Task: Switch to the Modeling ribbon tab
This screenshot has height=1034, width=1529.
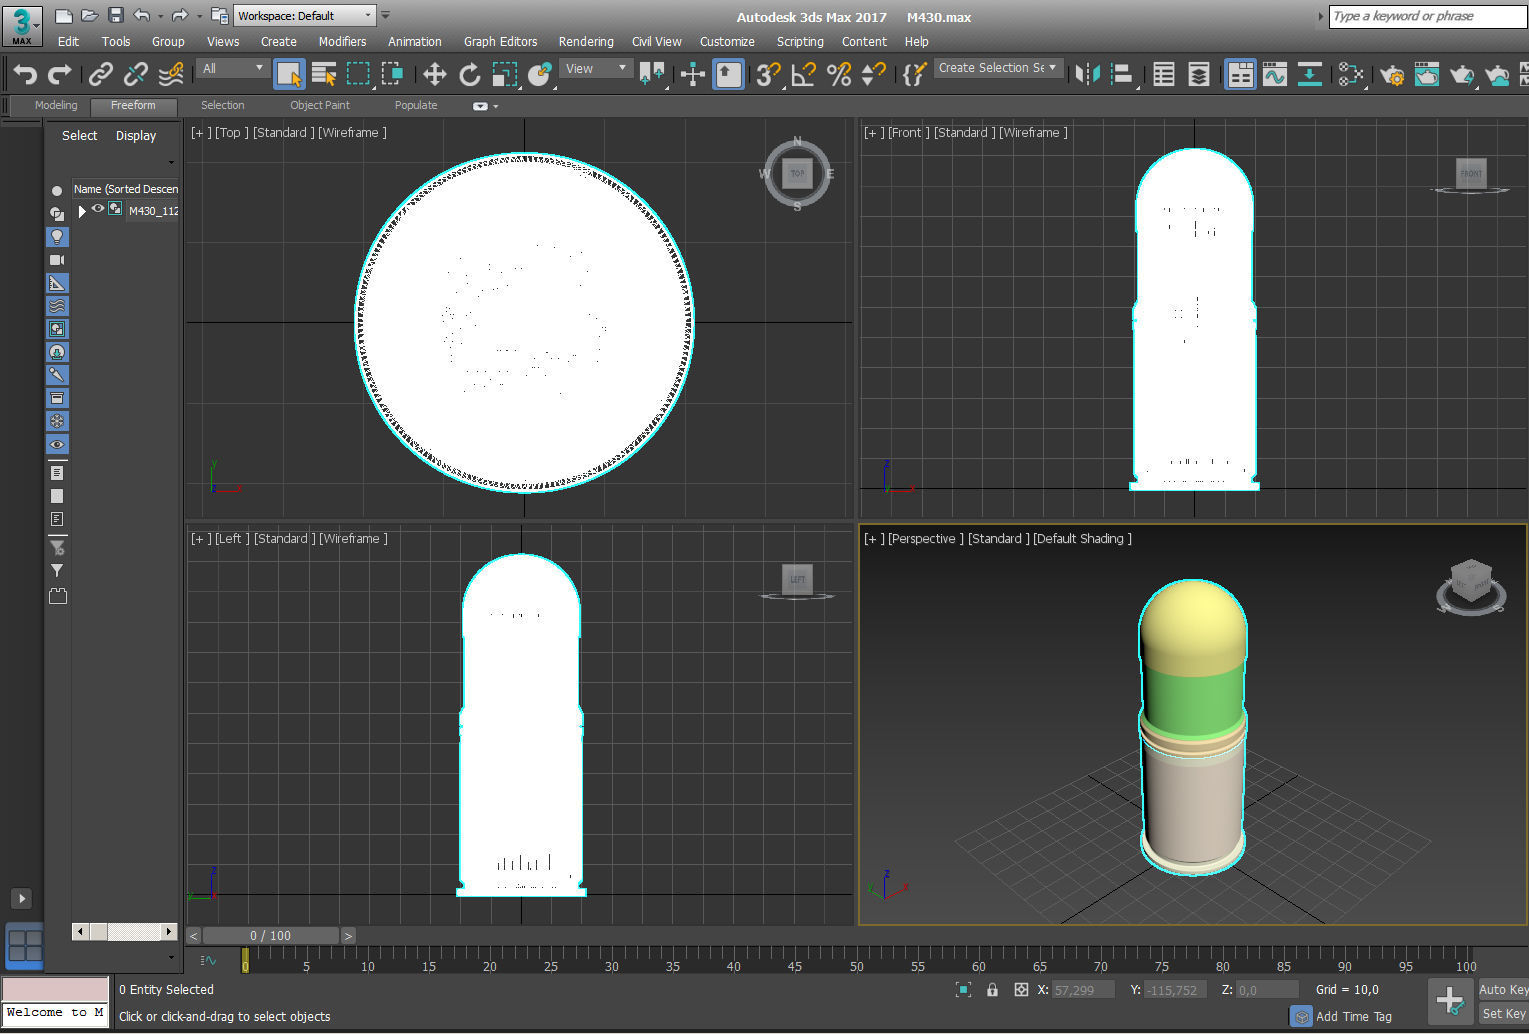Action: (x=56, y=105)
